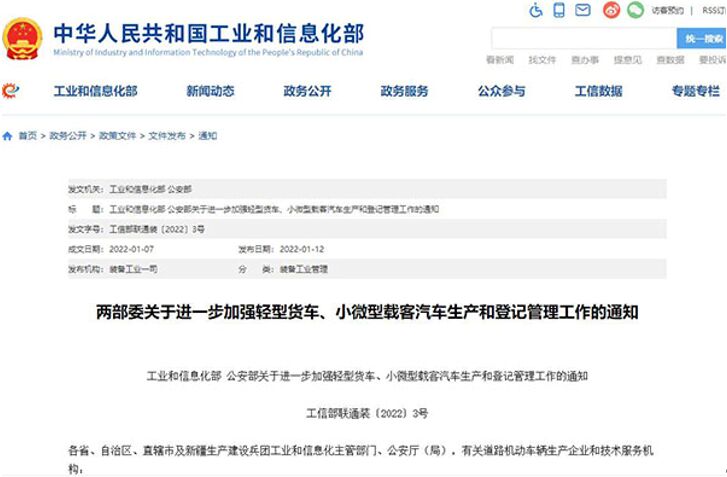Click the 分类 value 装备工业管理
727x477 pixels.
[x=304, y=269]
